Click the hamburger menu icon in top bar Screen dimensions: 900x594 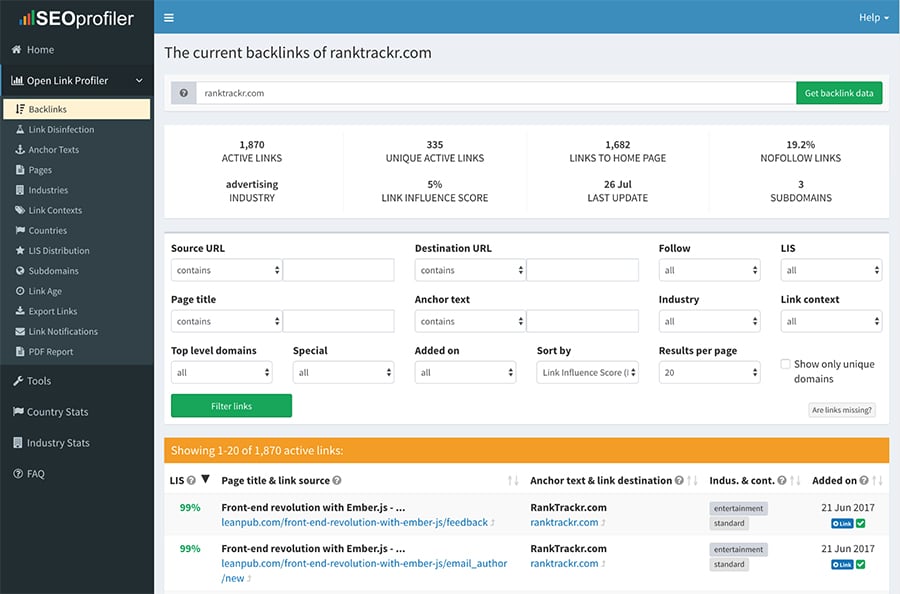(169, 17)
